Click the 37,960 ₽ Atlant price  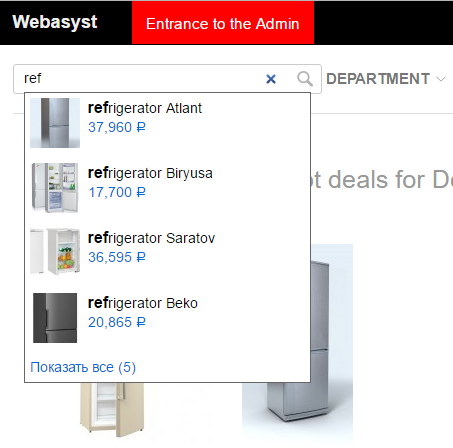point(117,127)
